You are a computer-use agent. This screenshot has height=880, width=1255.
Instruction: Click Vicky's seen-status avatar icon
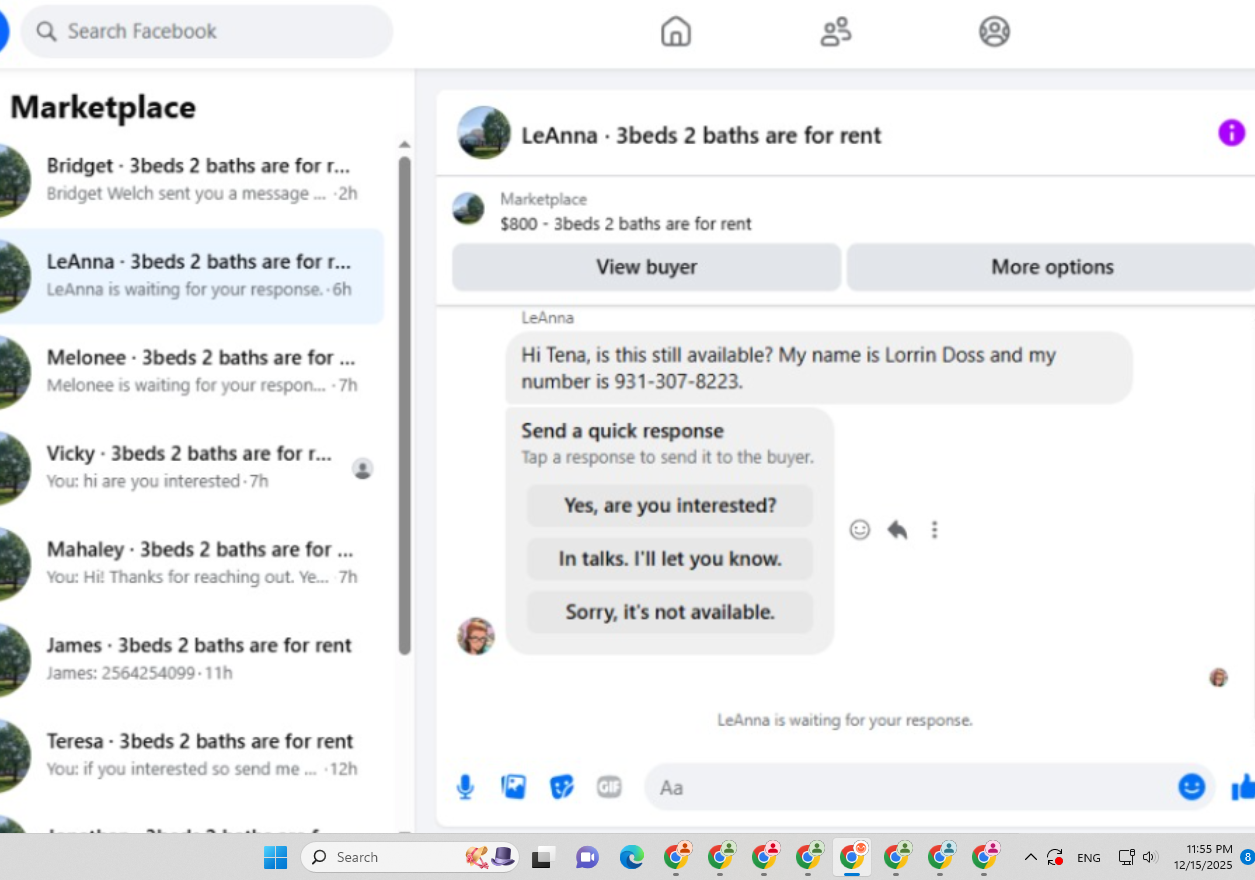[x=363, y=468]
